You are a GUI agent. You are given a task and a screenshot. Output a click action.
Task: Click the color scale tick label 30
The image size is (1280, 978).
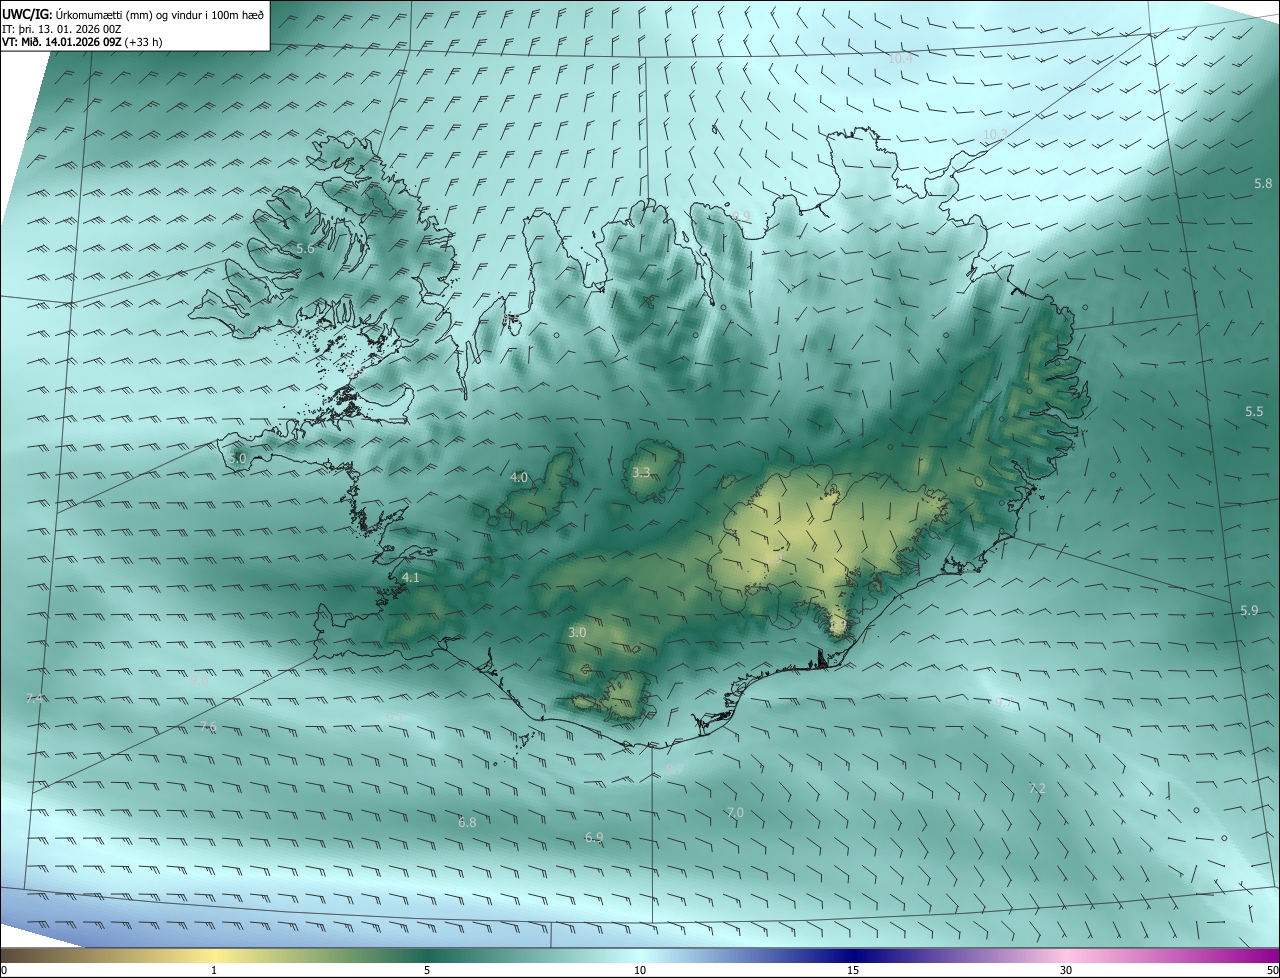point(1066,970)
